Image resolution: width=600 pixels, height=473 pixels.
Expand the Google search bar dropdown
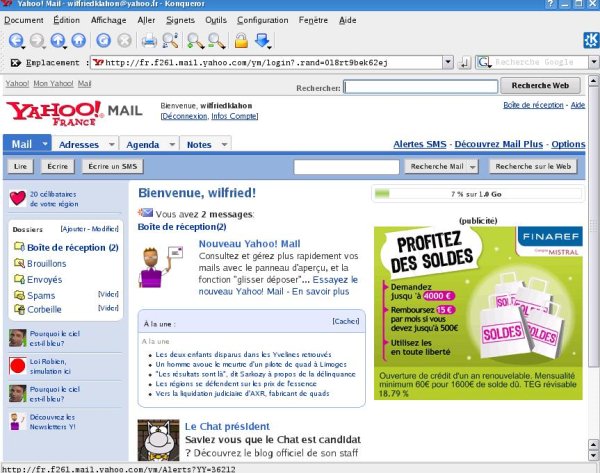[x=594, y=62]
